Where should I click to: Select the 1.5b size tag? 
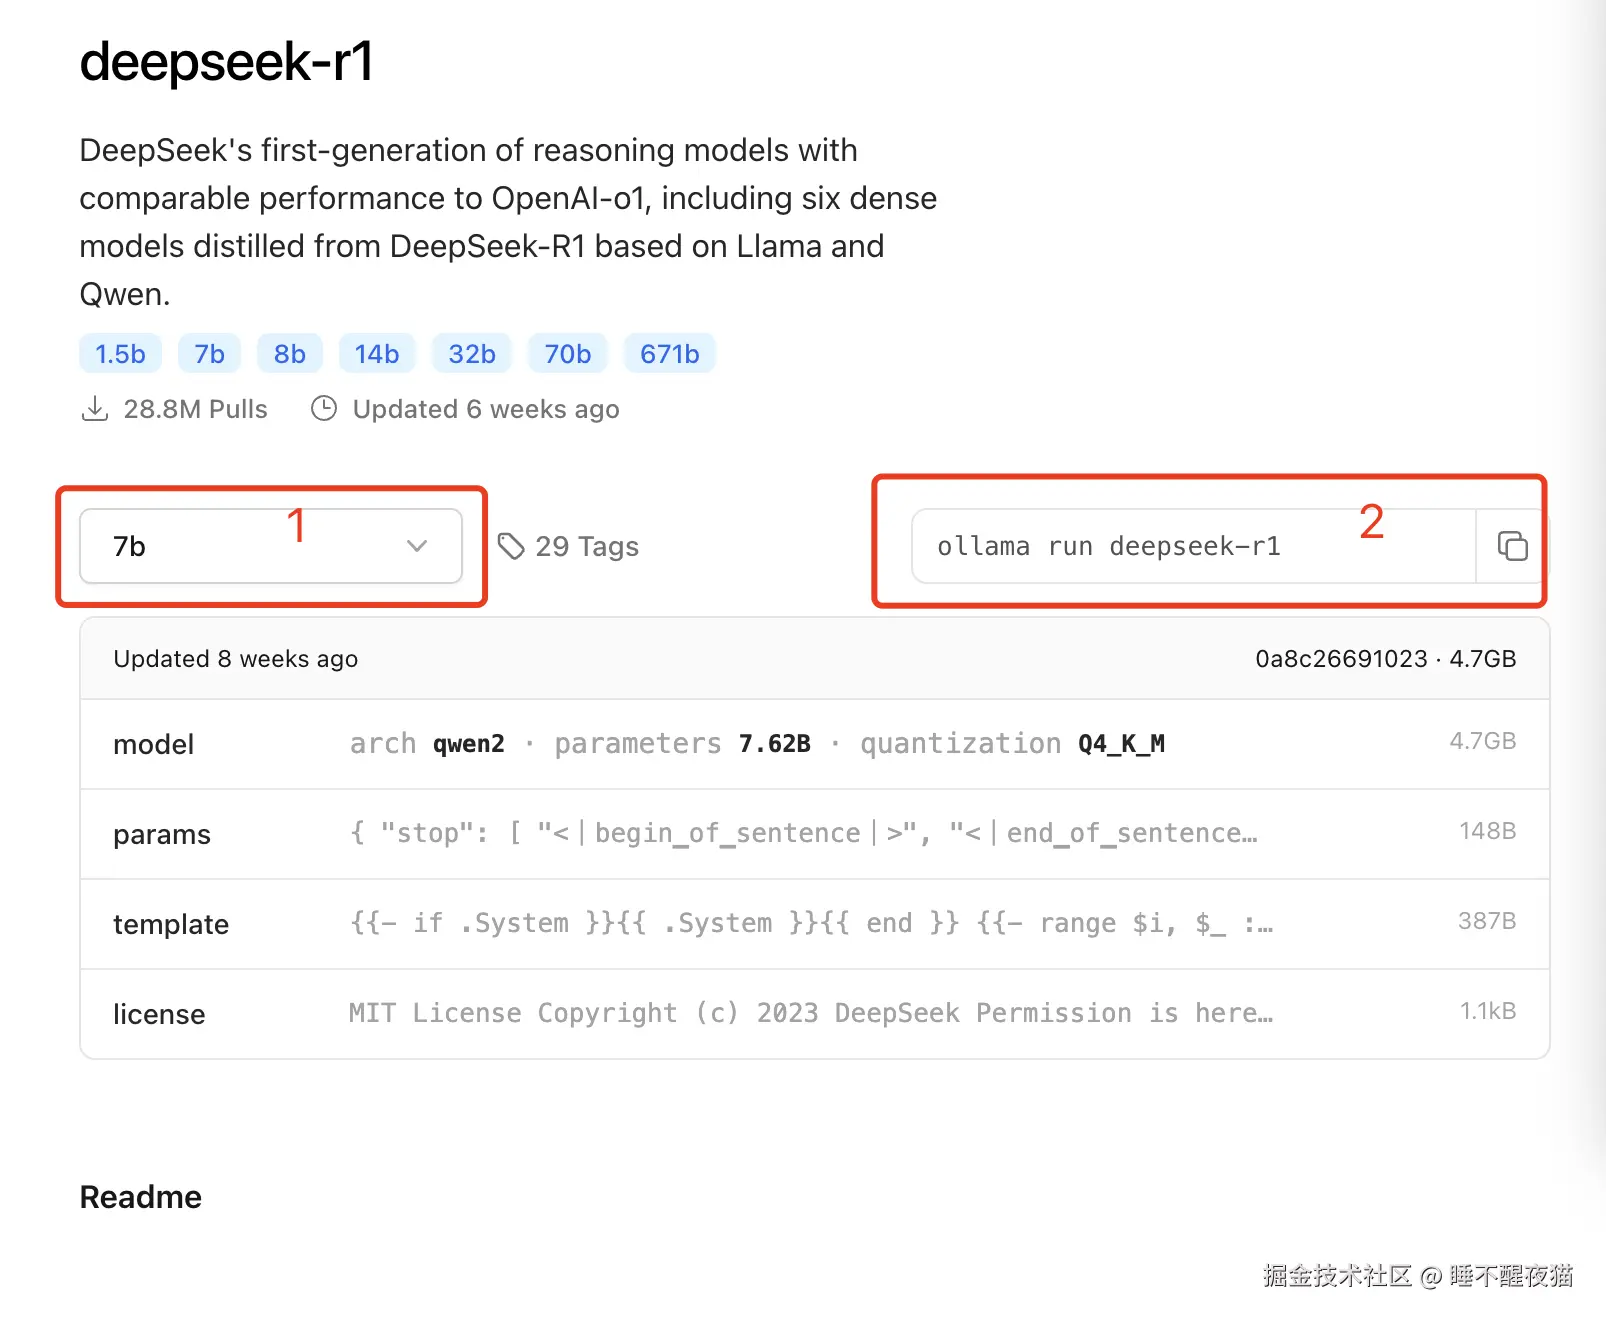[120, 354]
